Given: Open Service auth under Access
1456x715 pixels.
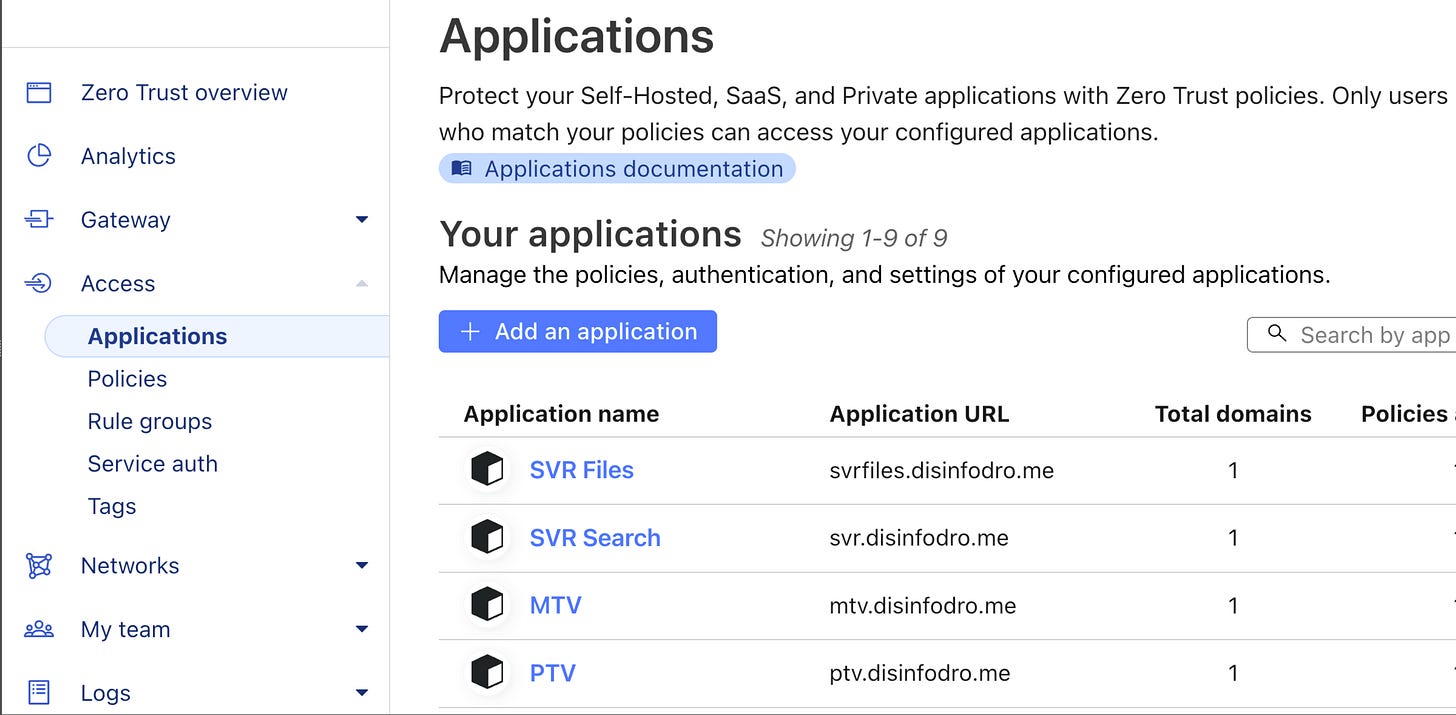Looking at the screenshot, I should point(153,464).
